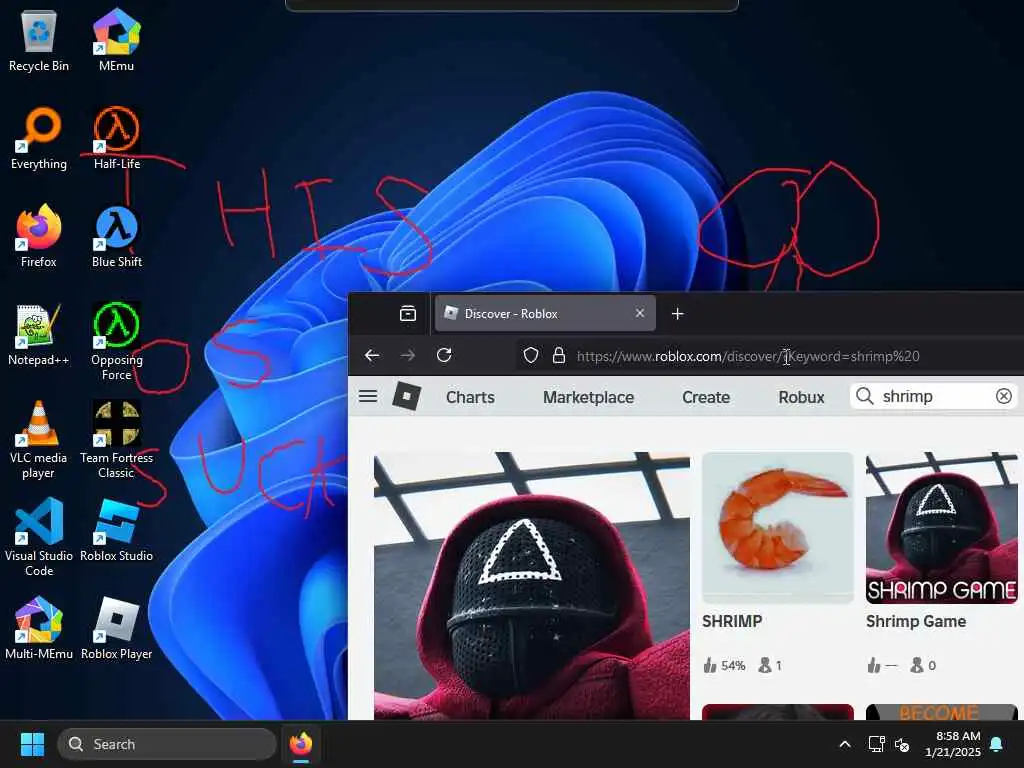
Task: Click the Firefox back arrow
Action: click(372, 355)
